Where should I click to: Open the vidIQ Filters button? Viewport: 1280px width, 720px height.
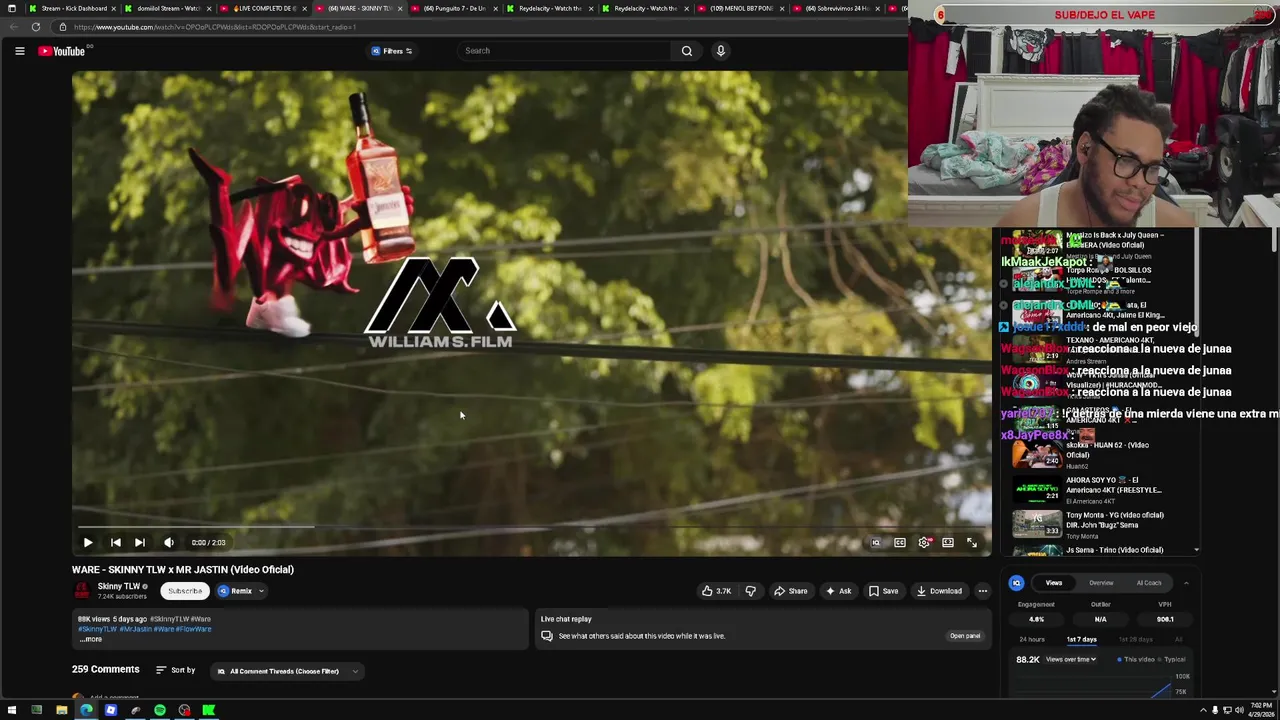pos(392,51)
